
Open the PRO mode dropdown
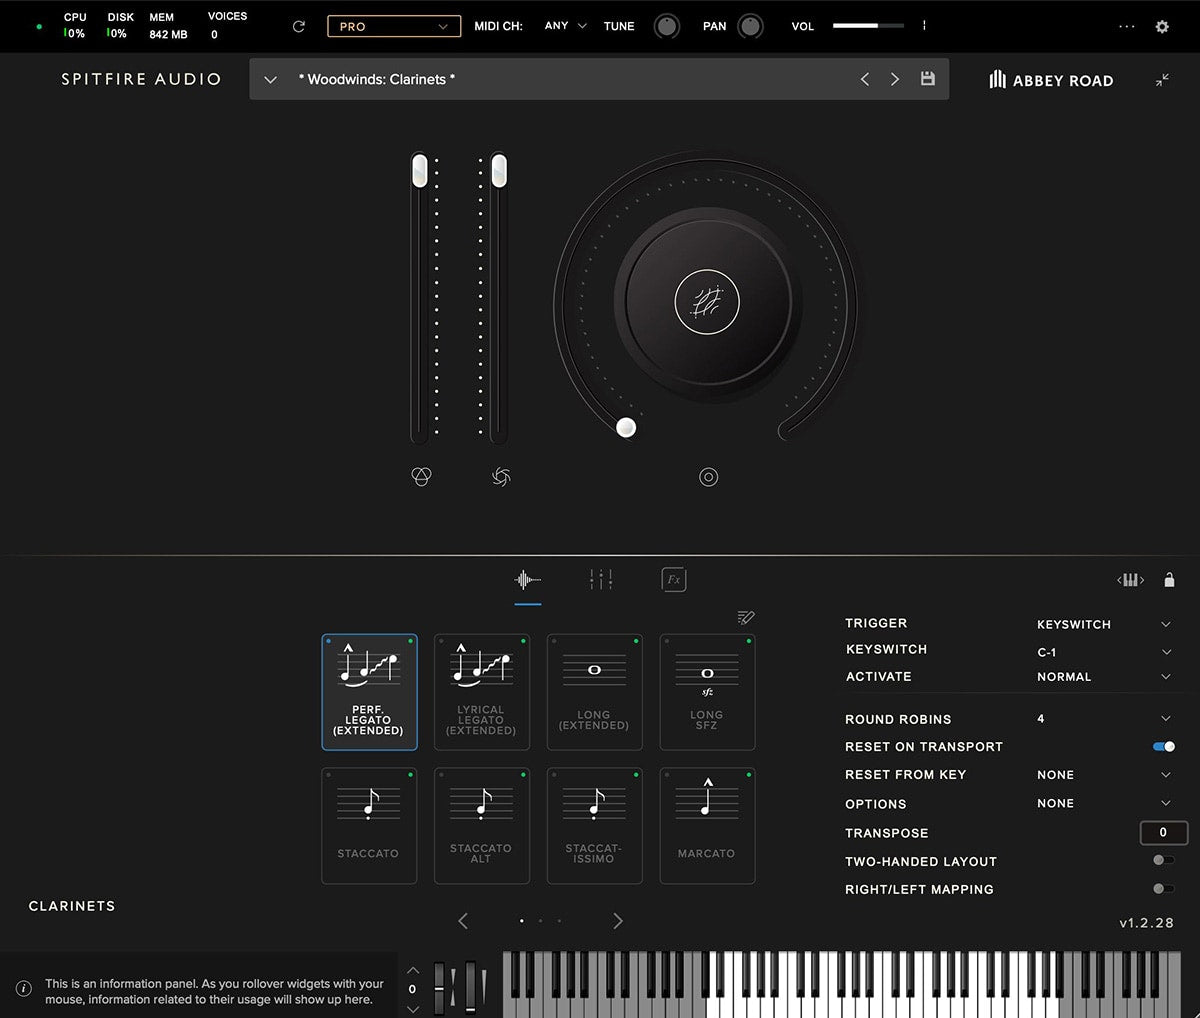point(394,27)
